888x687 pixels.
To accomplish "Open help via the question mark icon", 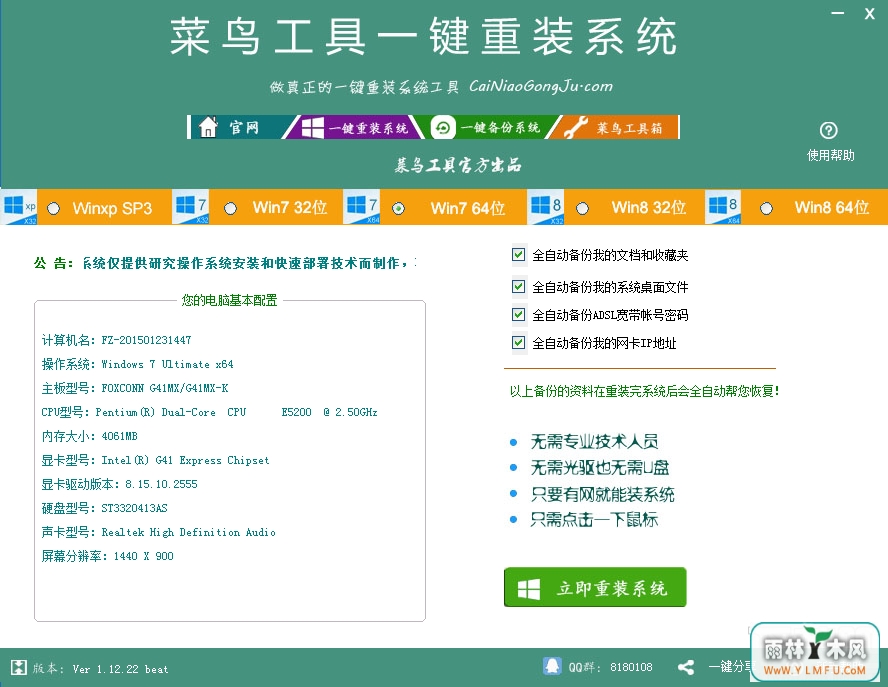I will (x=829, y=130).
